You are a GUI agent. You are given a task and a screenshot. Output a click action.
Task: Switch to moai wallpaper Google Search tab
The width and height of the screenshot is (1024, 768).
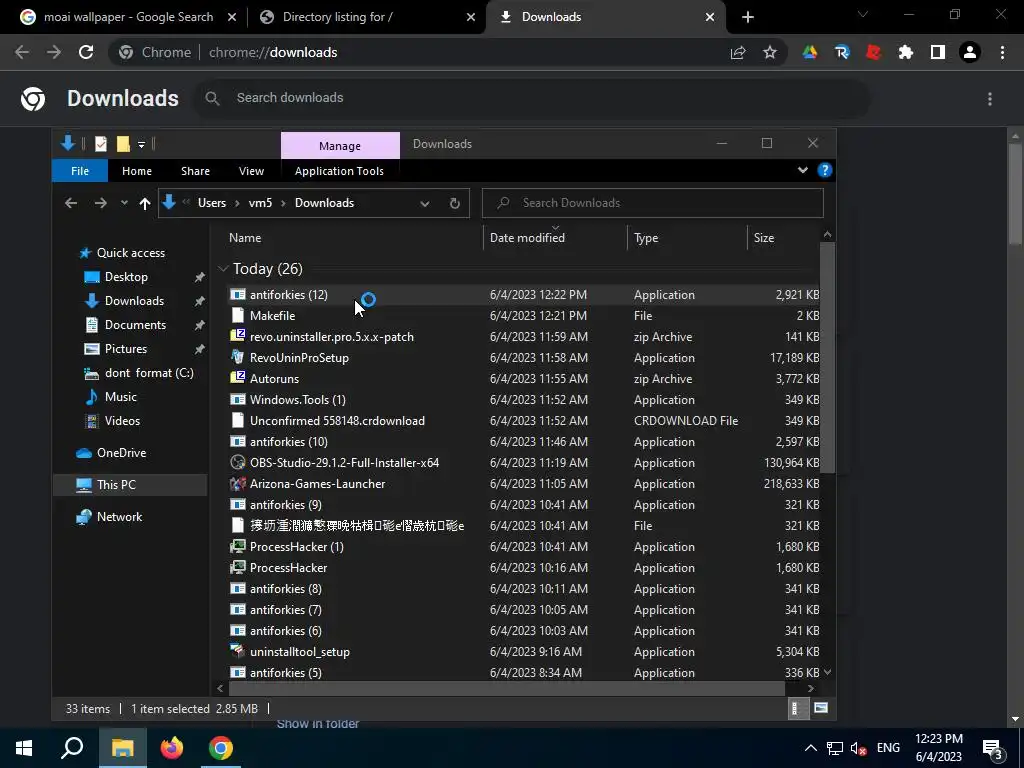click(128, 17)
